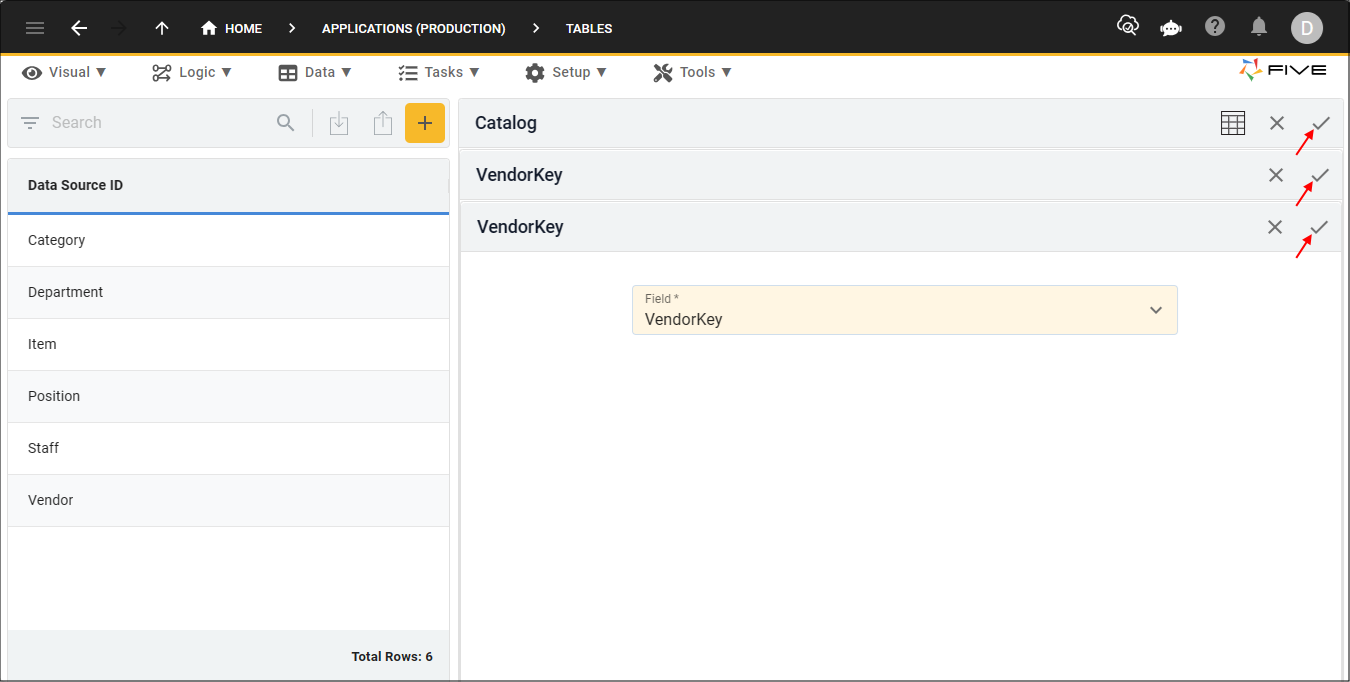Click the Five logo
The width and height of the screenshot is (1350, 682).
click(x=1283, y=70)
